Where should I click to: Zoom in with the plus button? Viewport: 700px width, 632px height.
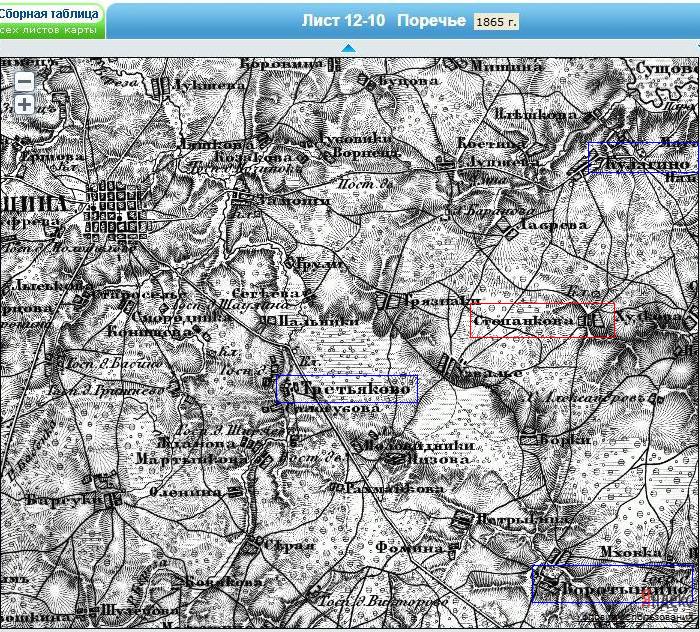[24, 104]
